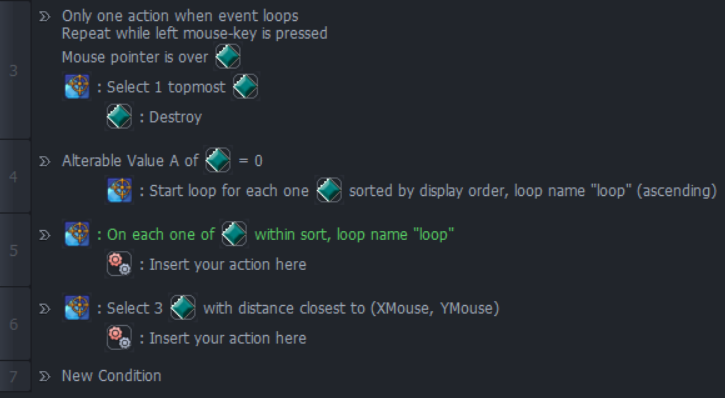Click the diamond object icon beside "Mouse pointer is over"

pyautogui.click(x=227, y=57)
